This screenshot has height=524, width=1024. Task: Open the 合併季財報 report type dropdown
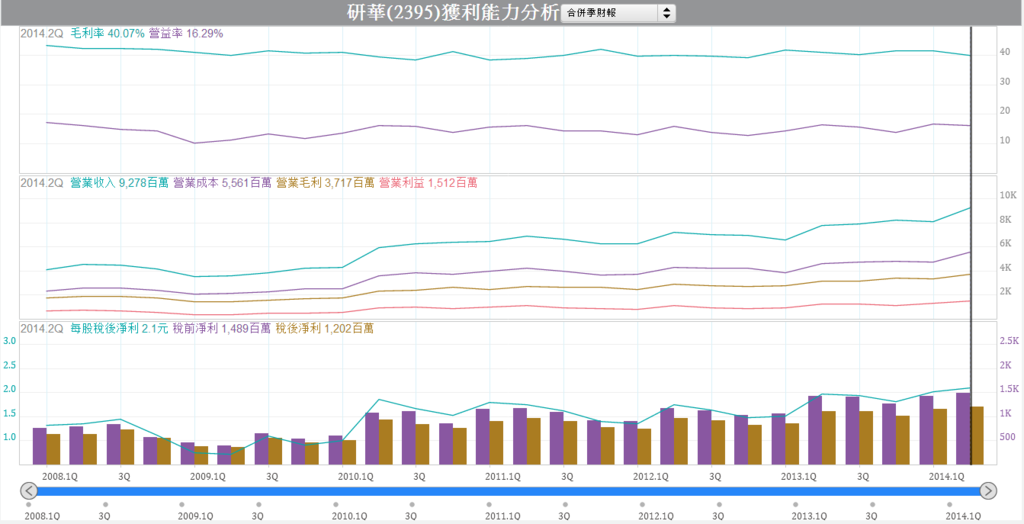tap(618, 13)
